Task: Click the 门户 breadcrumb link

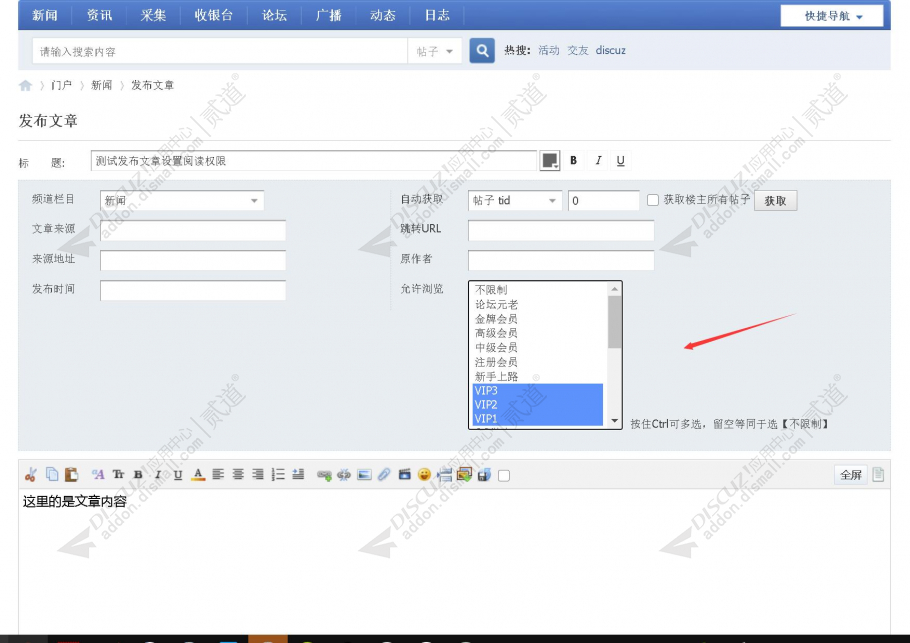Action: click(61, 85)
